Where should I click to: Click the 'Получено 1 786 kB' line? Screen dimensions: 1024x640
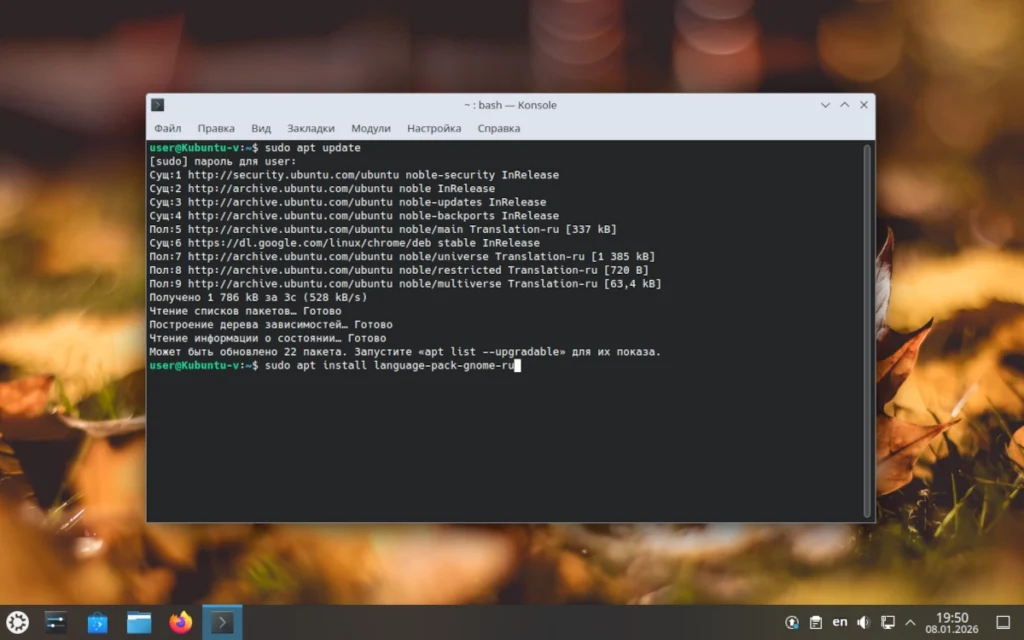(258, 297)
